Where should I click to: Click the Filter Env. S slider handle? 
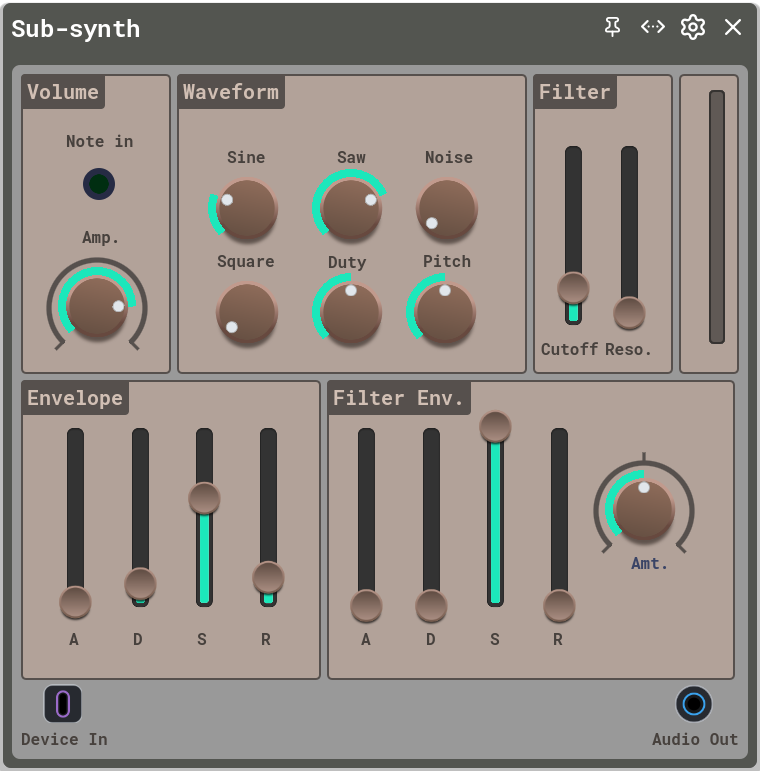coord(496,426)
